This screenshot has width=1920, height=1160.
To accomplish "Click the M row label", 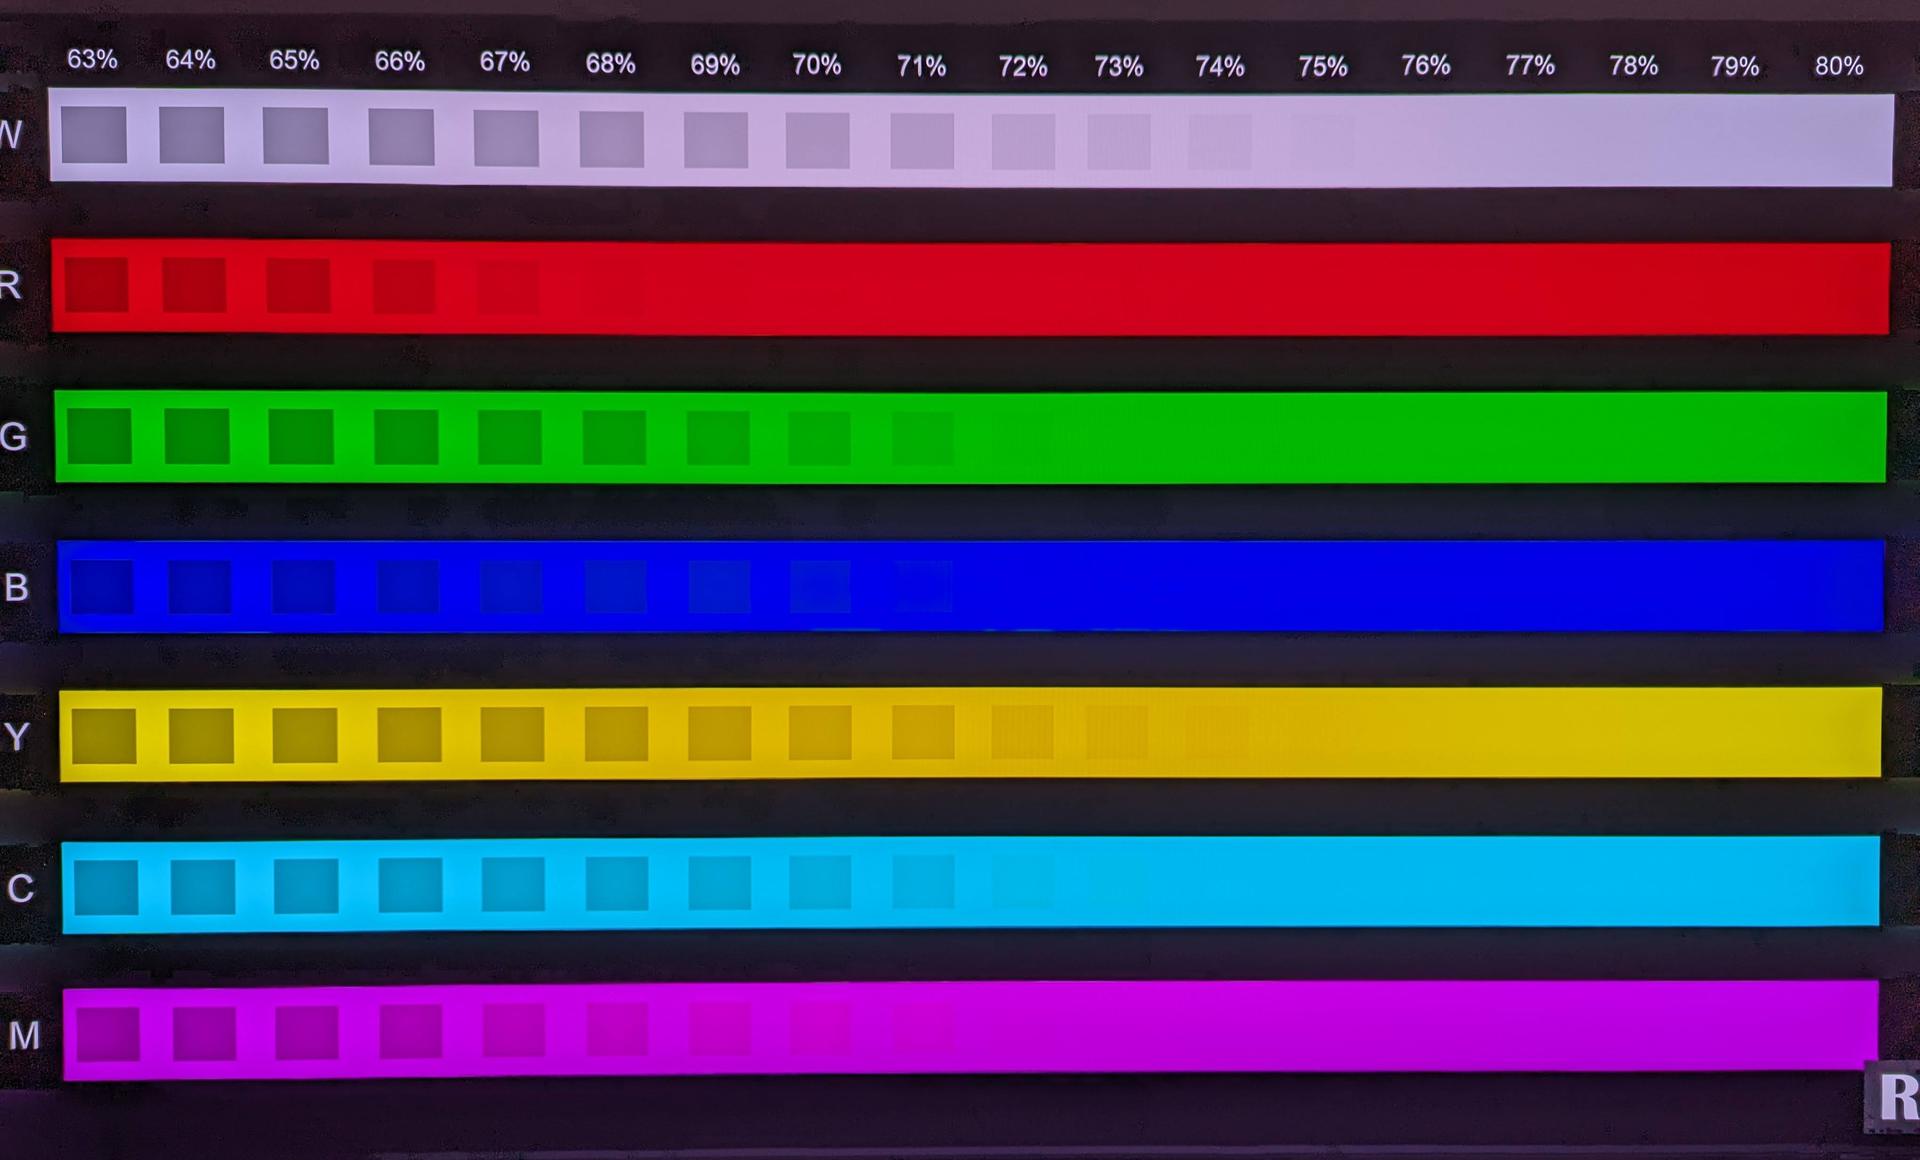I will [x=24, y=1036].
